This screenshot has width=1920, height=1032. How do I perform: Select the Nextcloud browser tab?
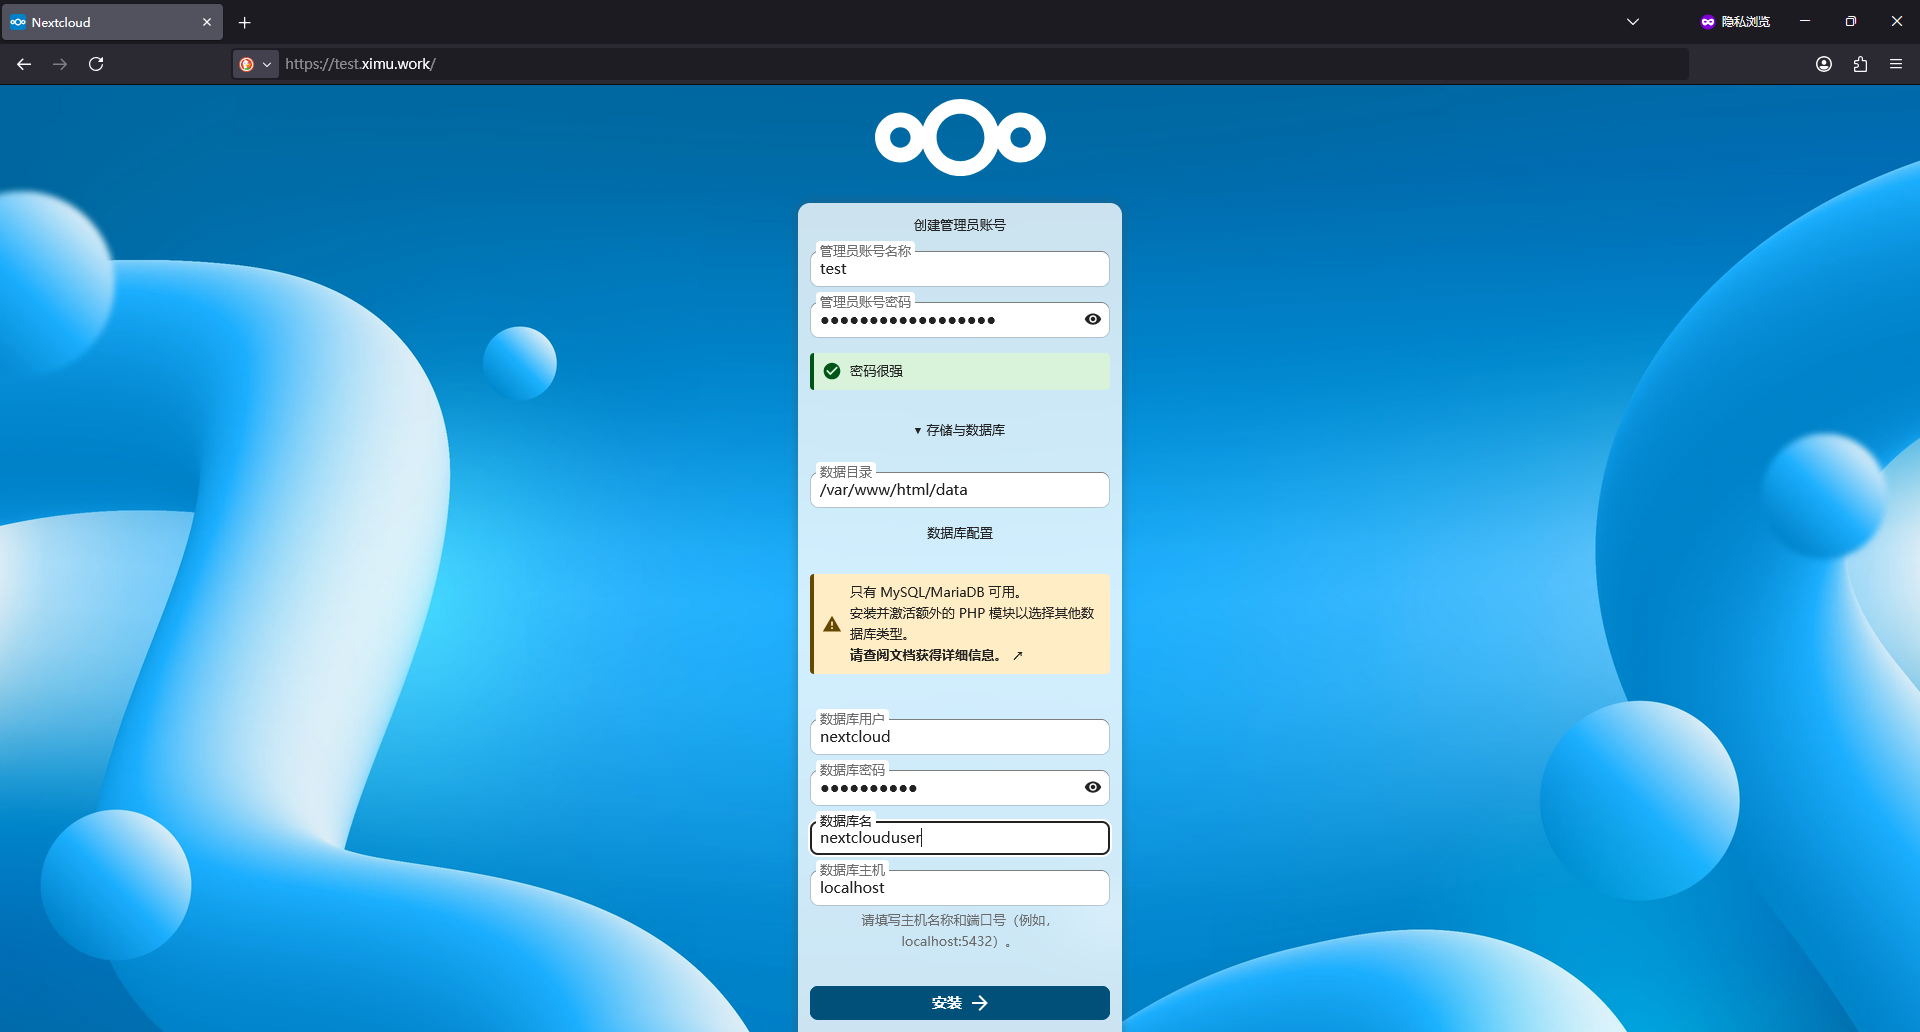pyautogui.click(x=100, y=22)
